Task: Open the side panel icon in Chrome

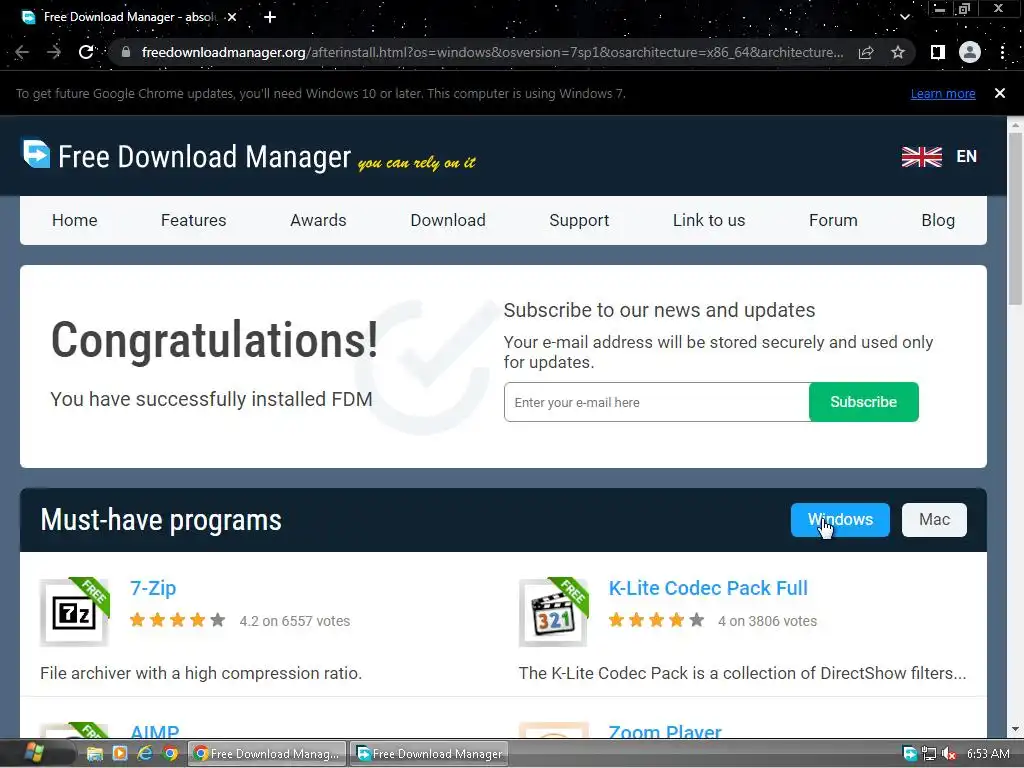Action: coord(937,52)
